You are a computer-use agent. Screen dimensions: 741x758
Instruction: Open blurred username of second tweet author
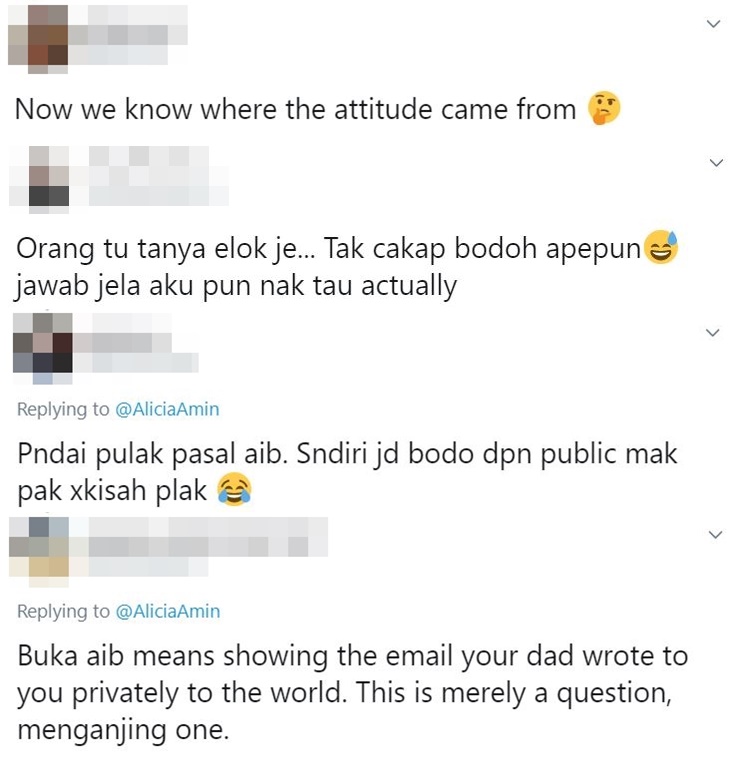point(149,176)
